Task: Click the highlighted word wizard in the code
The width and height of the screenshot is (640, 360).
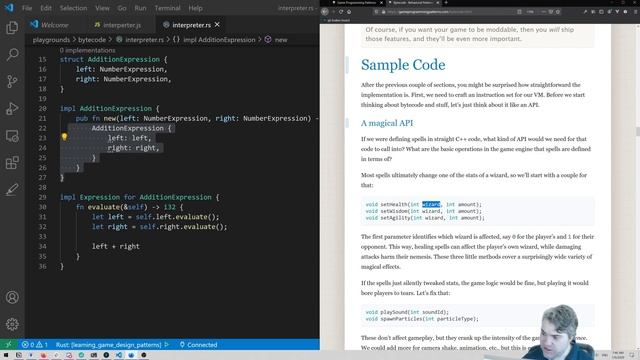Action: click(431, 204)
